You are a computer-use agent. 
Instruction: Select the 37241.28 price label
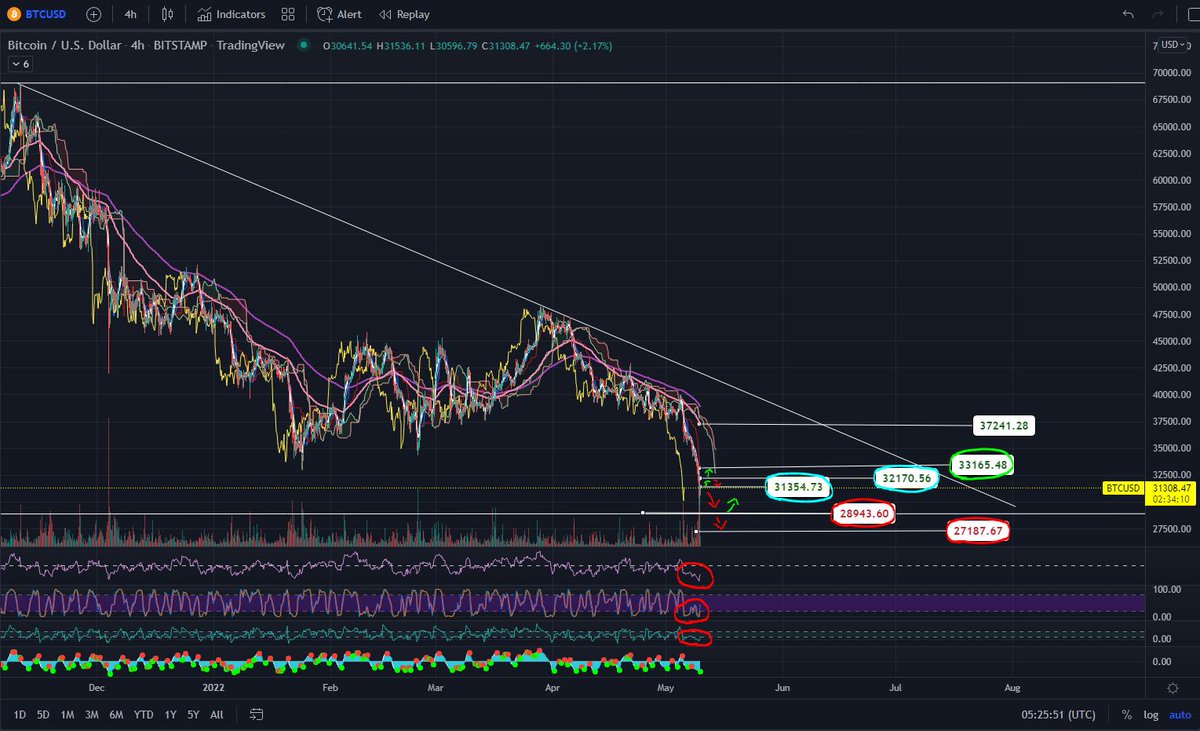click(1003, 426)
